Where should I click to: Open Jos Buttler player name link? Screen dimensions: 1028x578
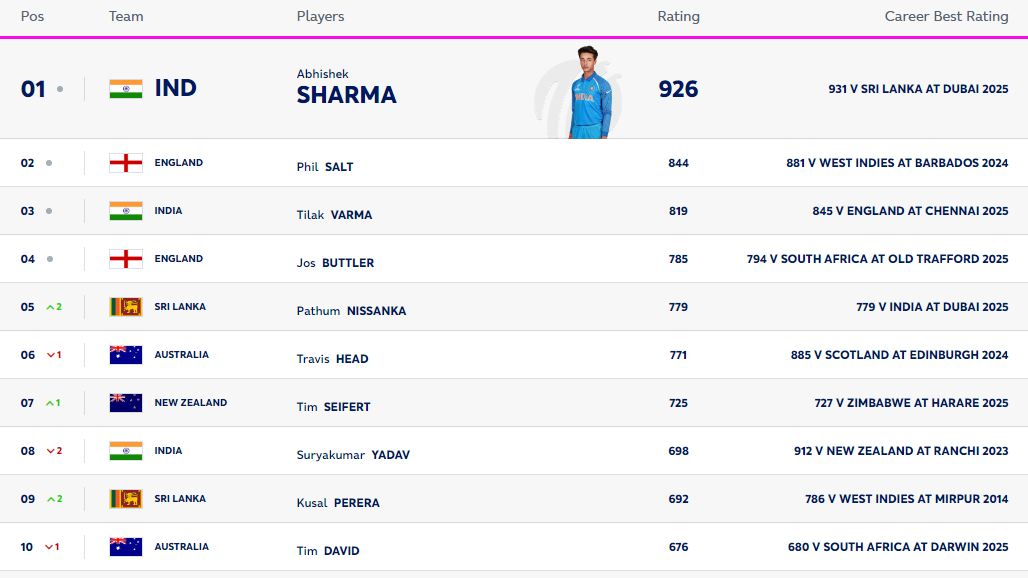pyautogui.click(x=335, y=263)
